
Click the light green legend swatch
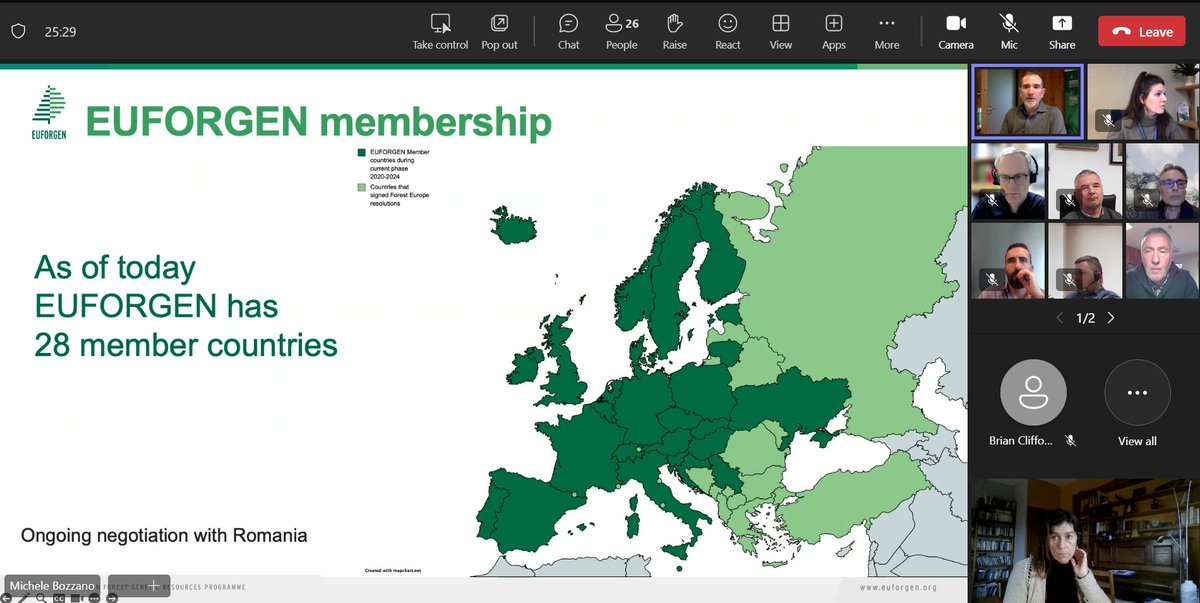click(362, 187)
